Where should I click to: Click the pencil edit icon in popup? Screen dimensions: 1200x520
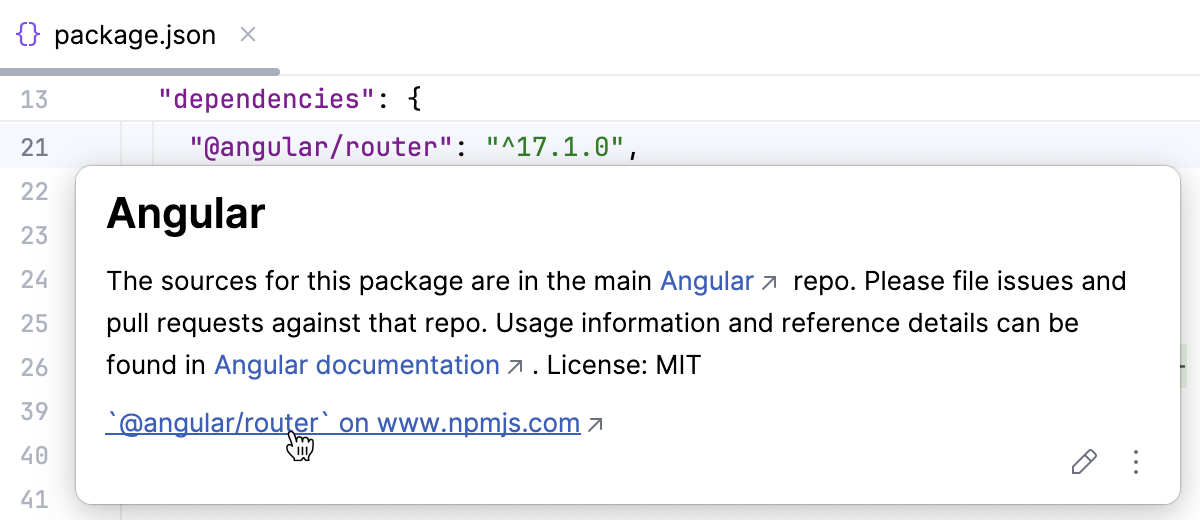[1083, 462]
